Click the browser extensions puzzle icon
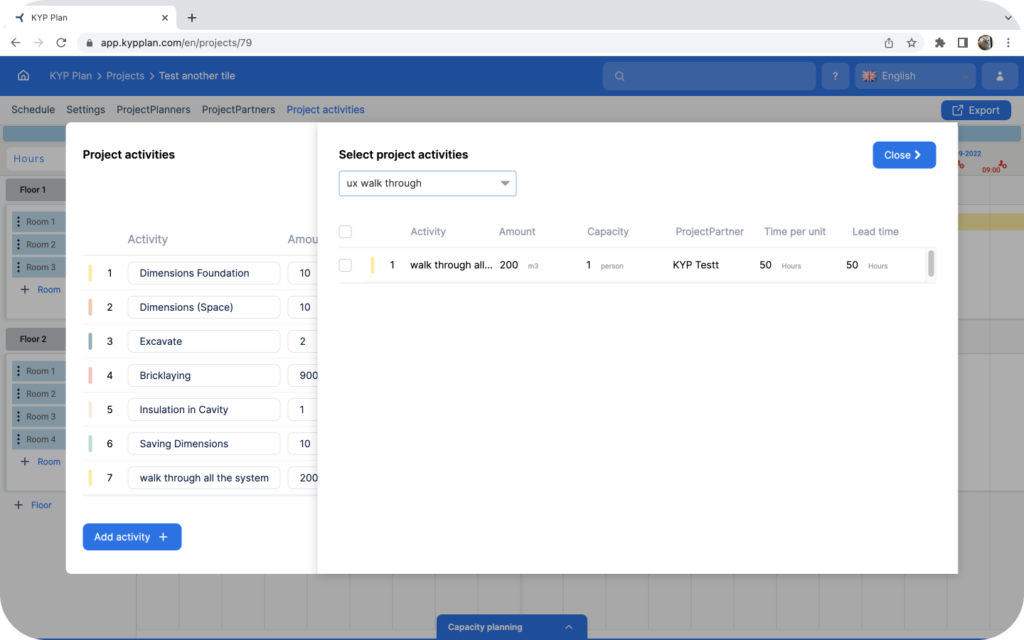Screen dimensions: 1024x640 [x=940, y=42]
